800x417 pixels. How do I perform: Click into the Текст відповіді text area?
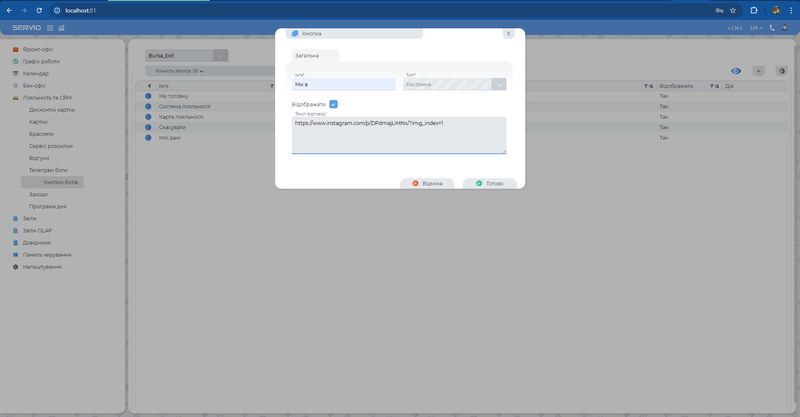[398, 135]
